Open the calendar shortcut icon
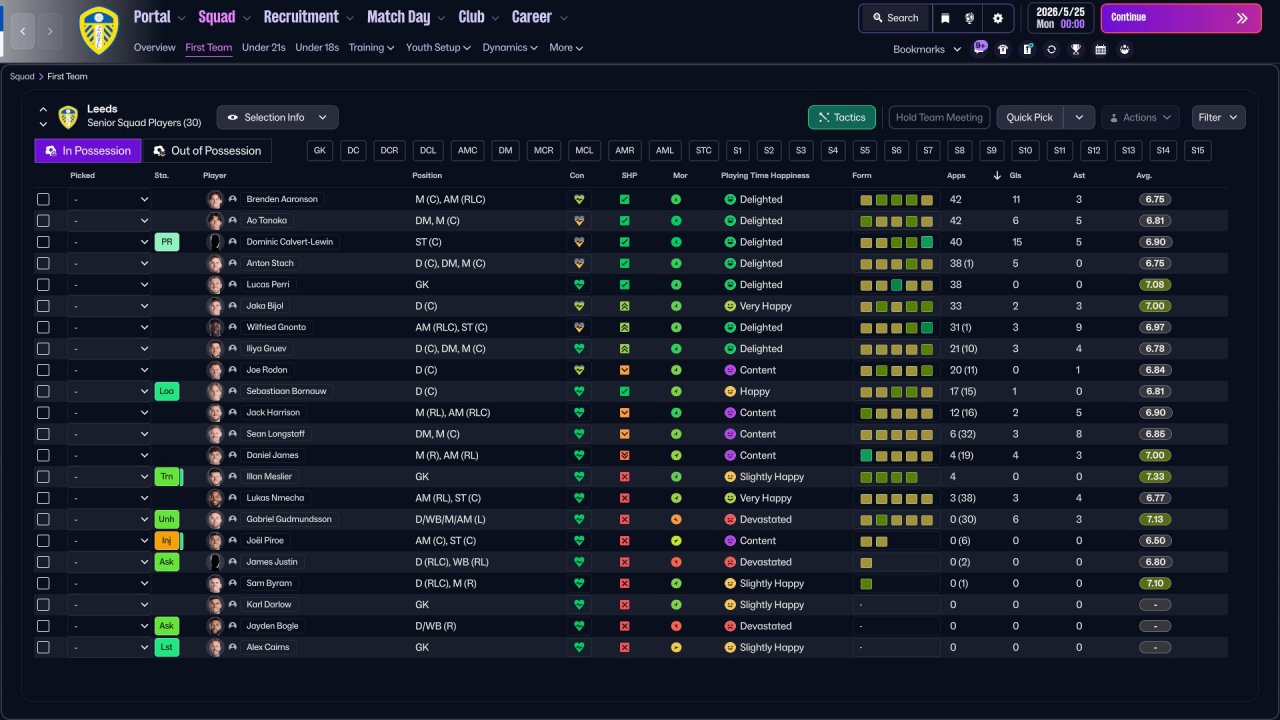1280x720 pixels. coord(1100,49)
